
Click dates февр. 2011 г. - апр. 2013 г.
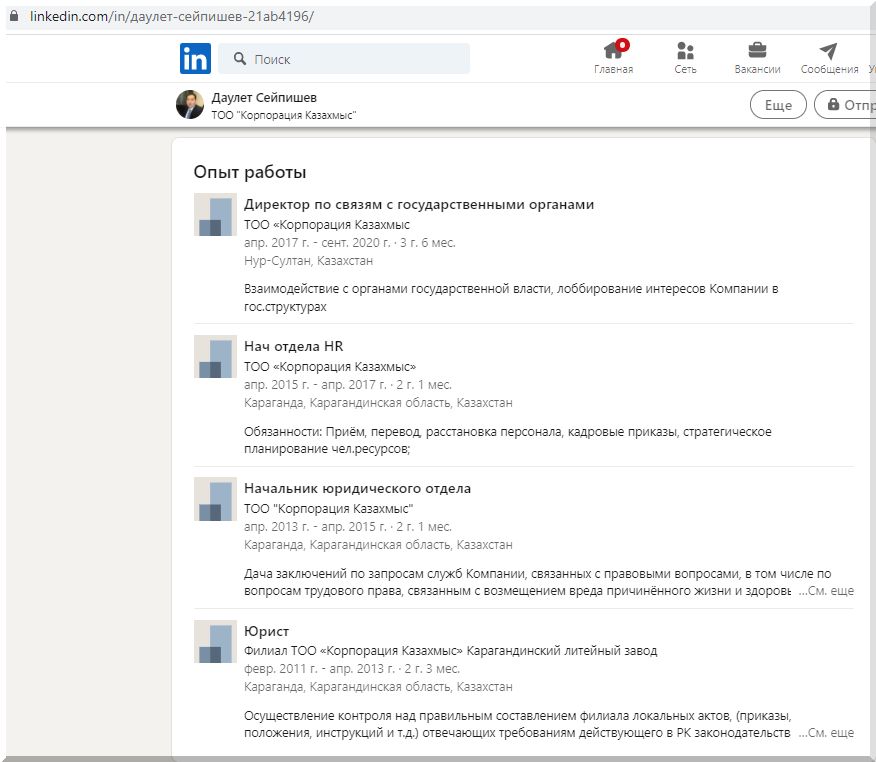(319, 669)
